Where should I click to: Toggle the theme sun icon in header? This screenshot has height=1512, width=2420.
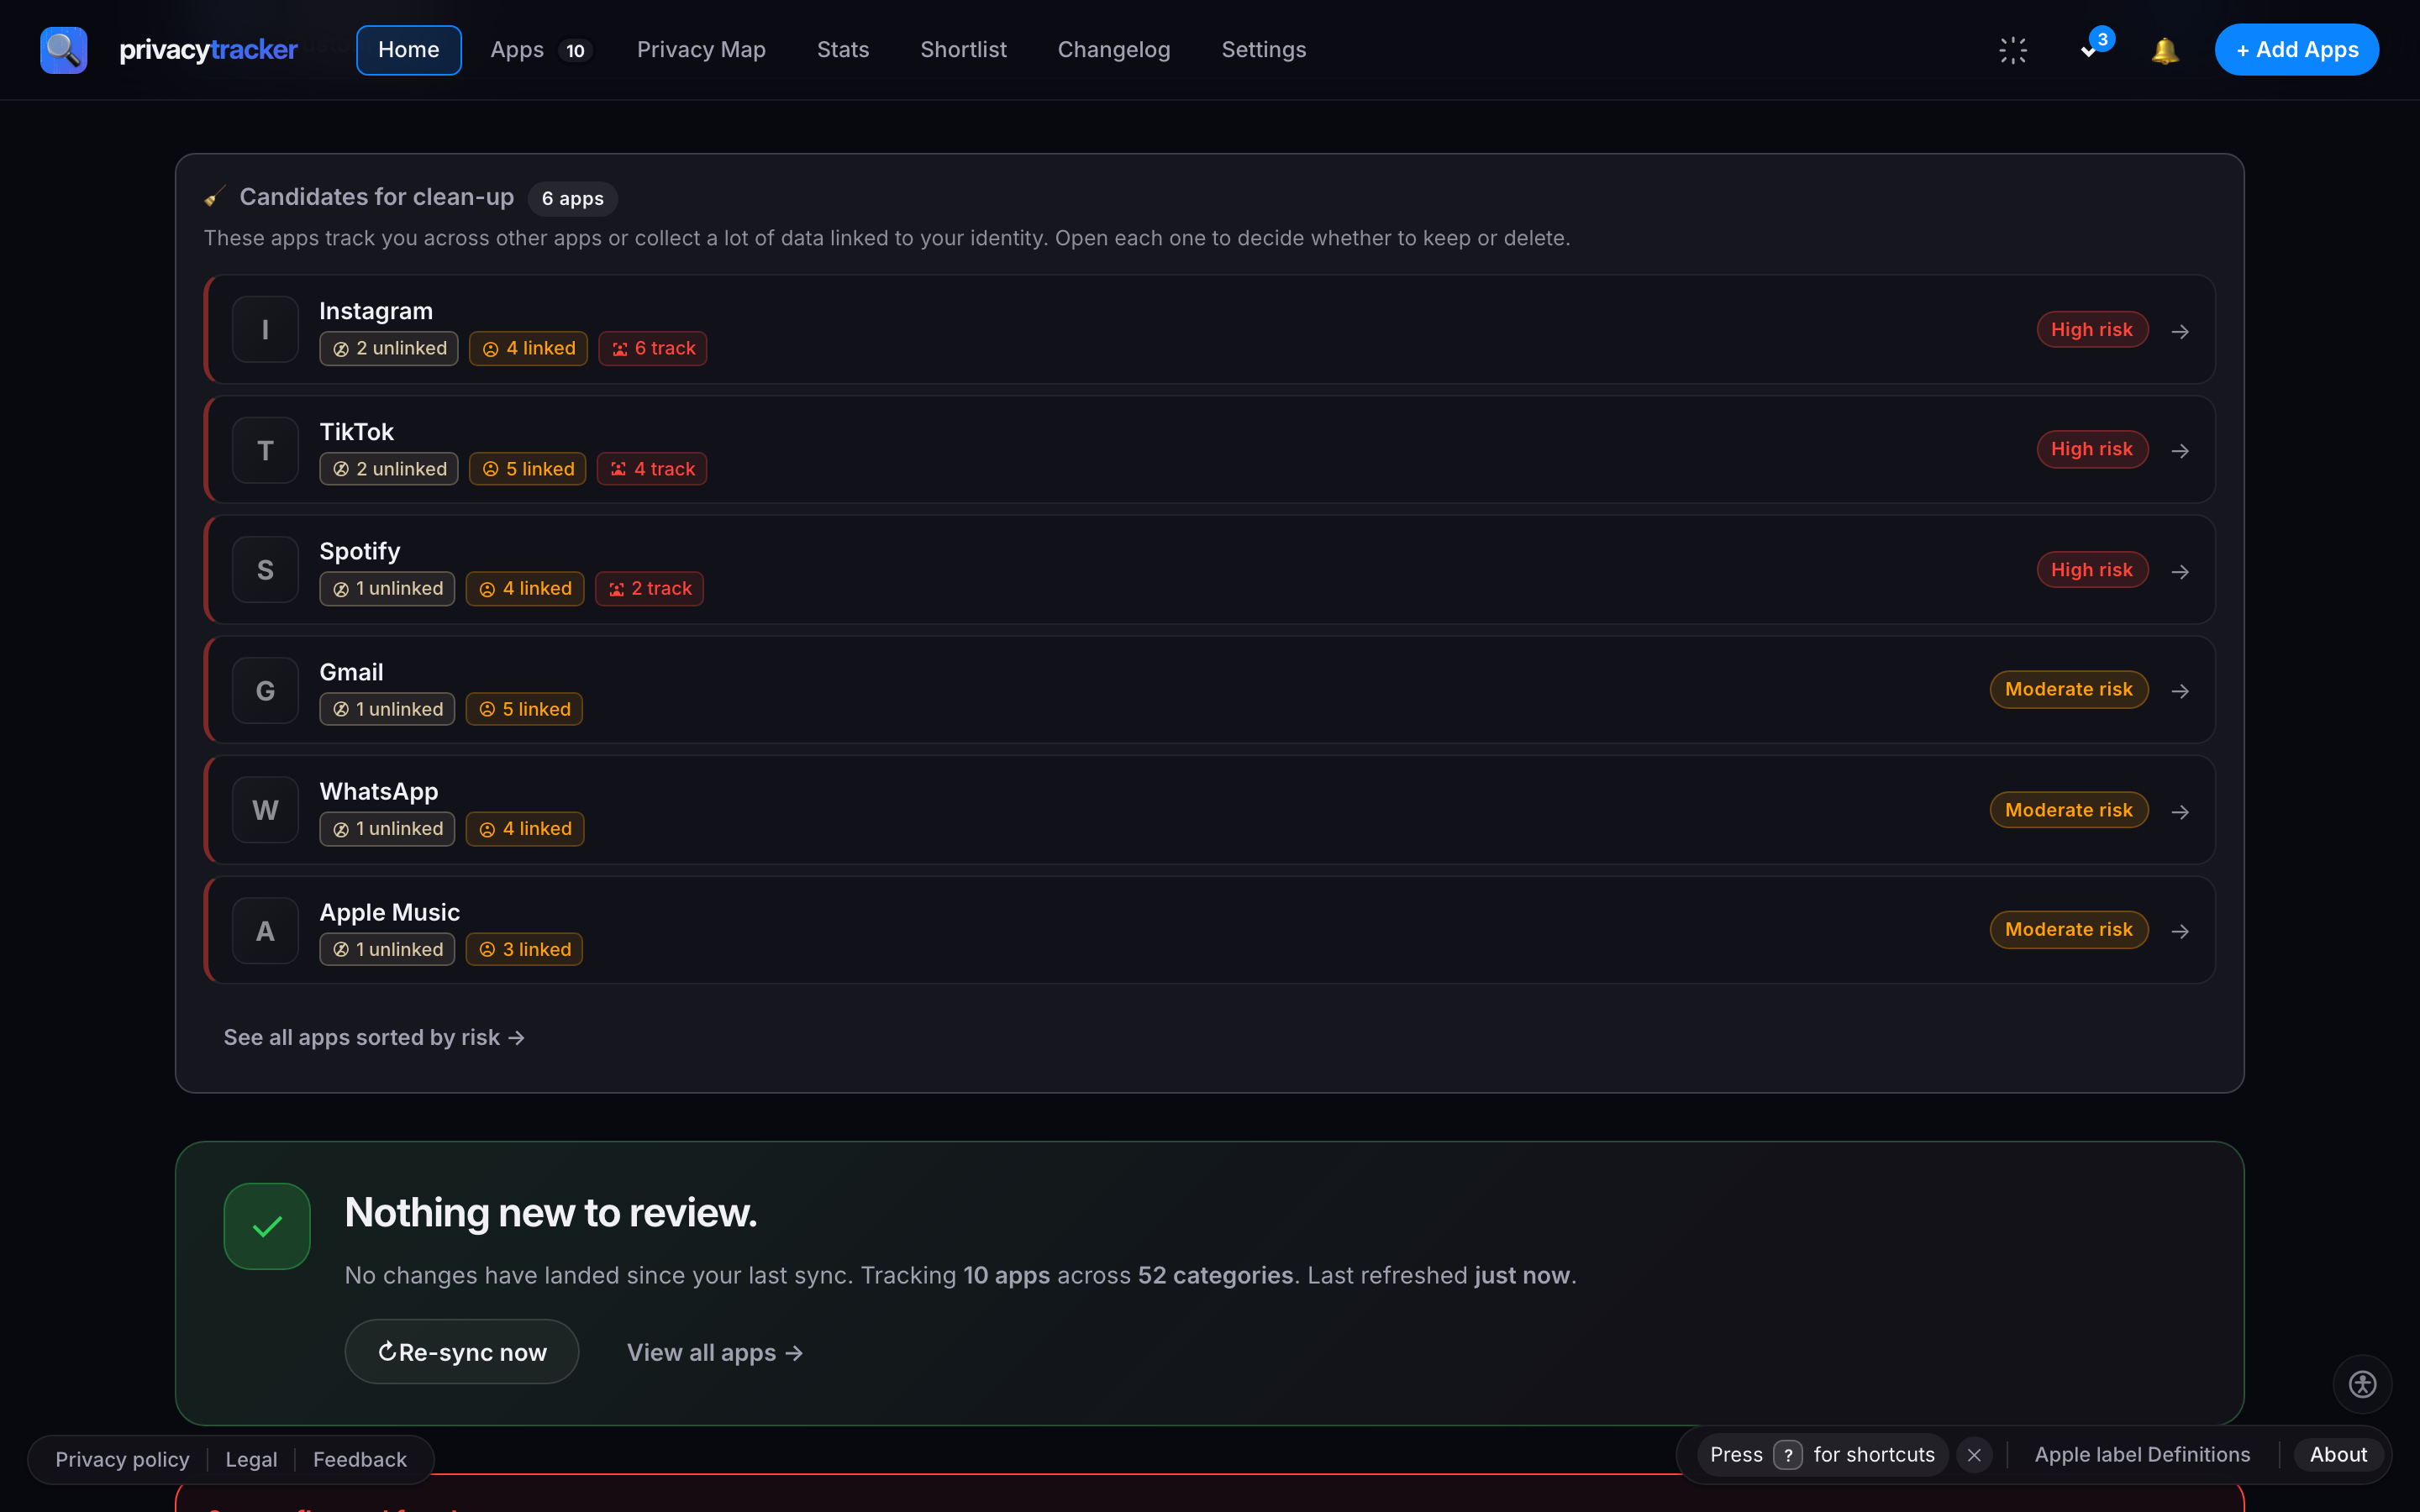pyautogui.click(x=2013, y=50)
